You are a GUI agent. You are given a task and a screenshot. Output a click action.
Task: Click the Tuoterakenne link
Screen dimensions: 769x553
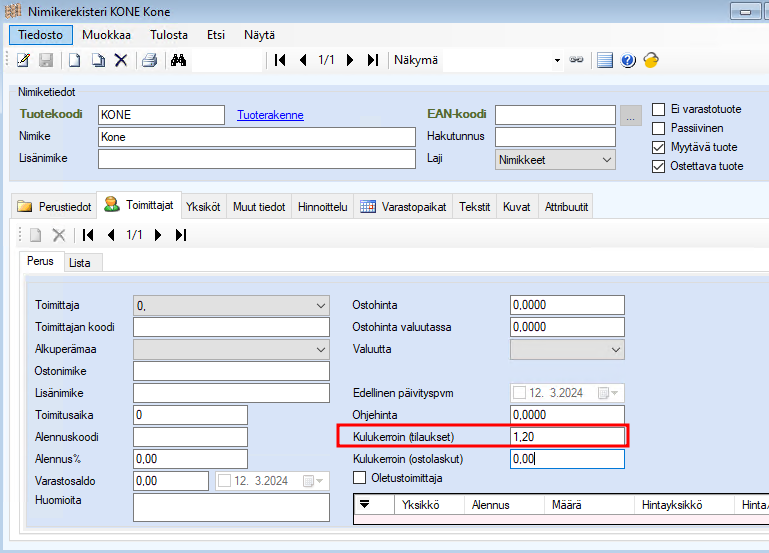coord(270,115)
